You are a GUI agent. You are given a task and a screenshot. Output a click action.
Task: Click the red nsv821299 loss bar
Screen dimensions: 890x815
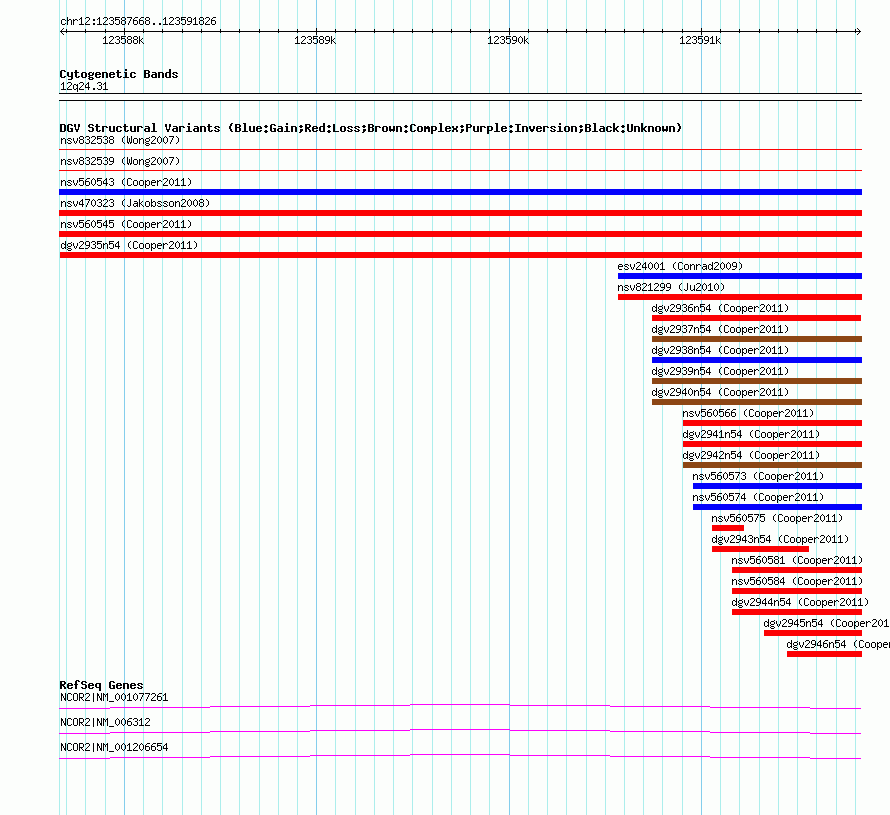click(740, 297)
